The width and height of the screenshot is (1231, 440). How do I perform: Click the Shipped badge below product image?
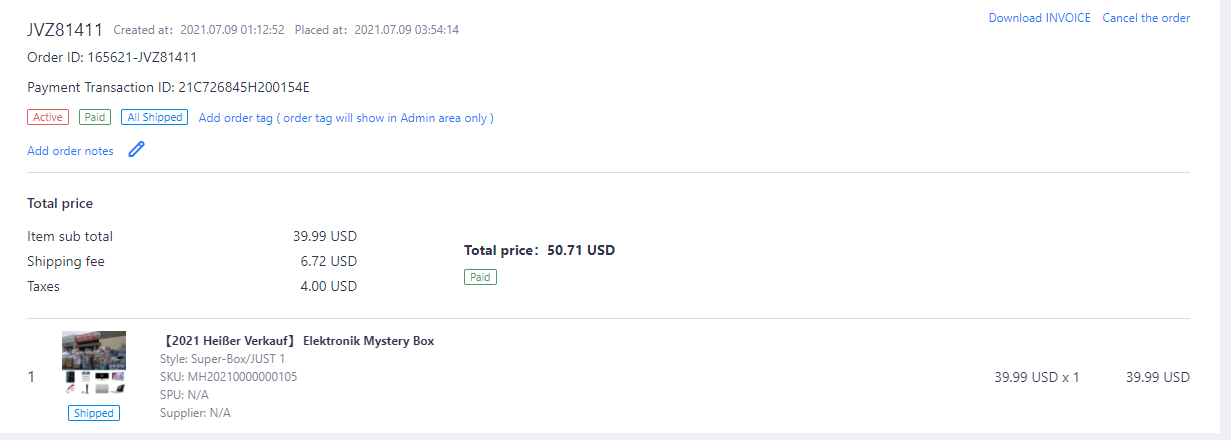(x=94, y=413)
